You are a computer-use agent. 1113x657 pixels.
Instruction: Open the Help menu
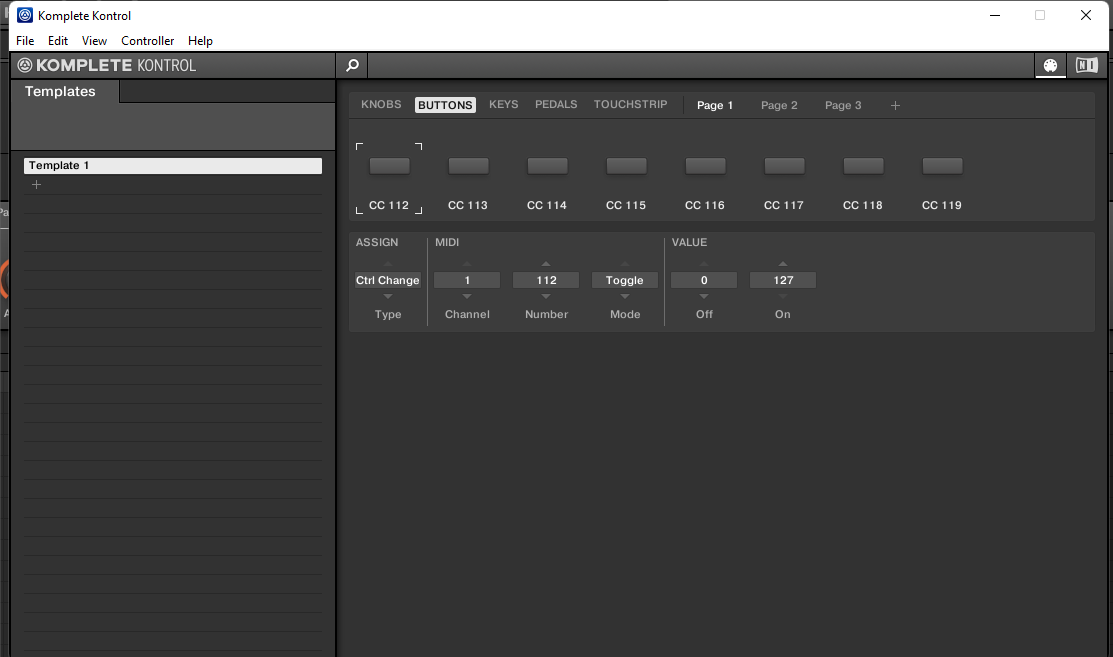tap(200, 40)
